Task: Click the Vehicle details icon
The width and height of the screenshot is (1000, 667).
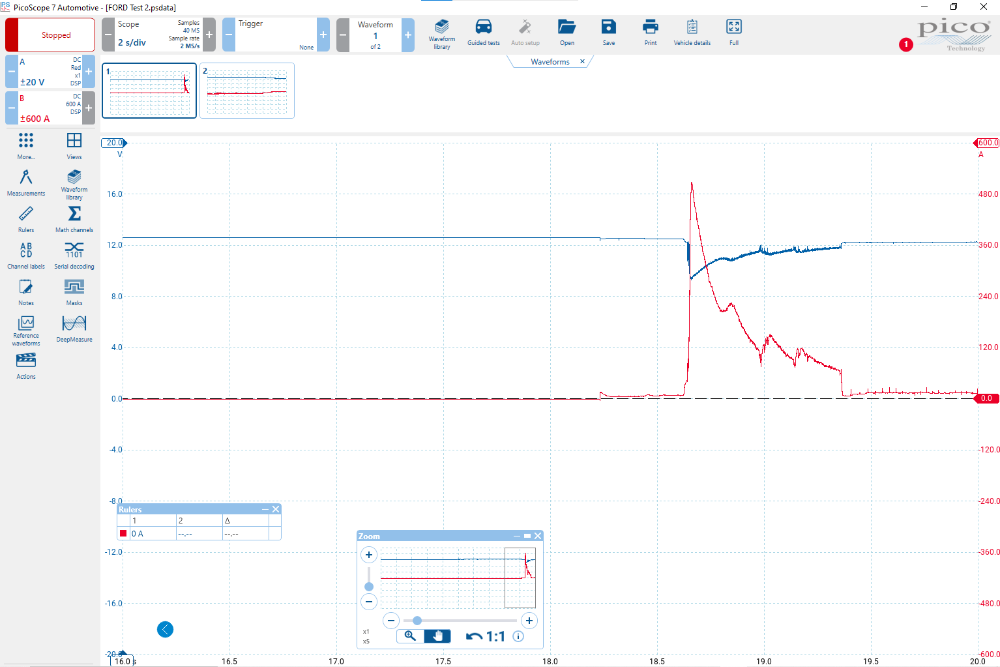Action: (x=691, y=30)
